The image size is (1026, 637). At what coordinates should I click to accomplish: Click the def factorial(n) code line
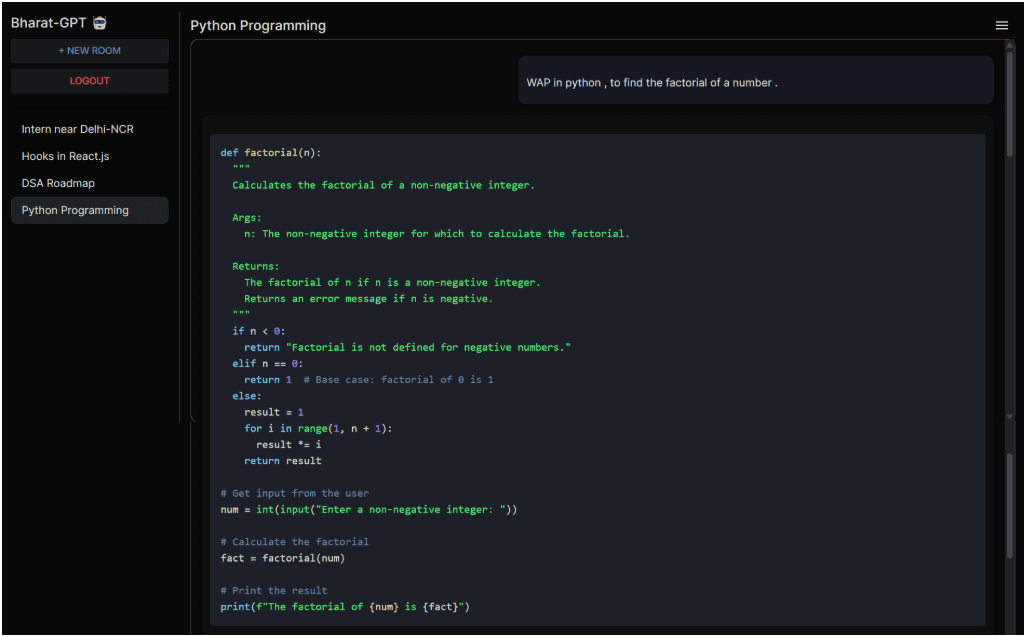click(x=271, y=153)
